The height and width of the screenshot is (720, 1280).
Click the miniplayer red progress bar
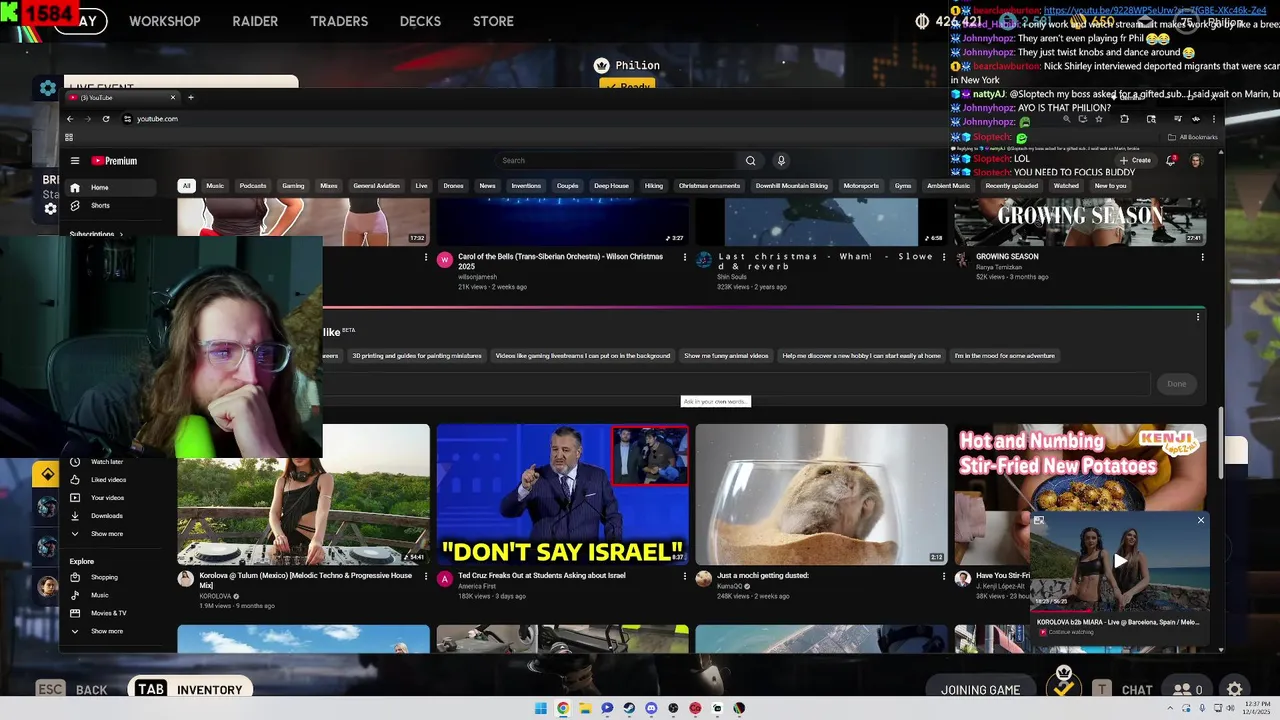[1061, 609]
